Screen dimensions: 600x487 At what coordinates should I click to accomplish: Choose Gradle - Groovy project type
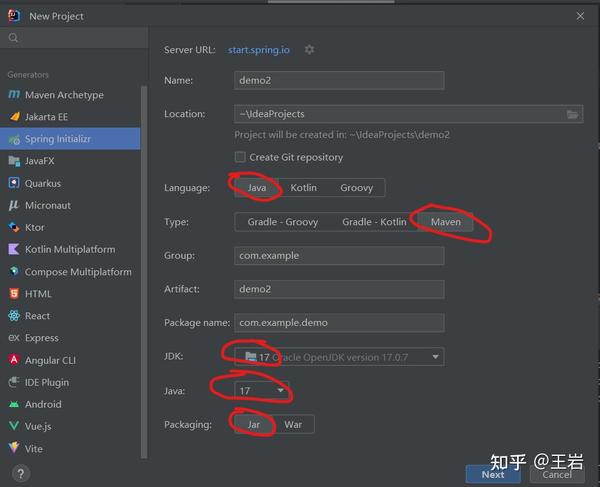(x=282, y=222)
